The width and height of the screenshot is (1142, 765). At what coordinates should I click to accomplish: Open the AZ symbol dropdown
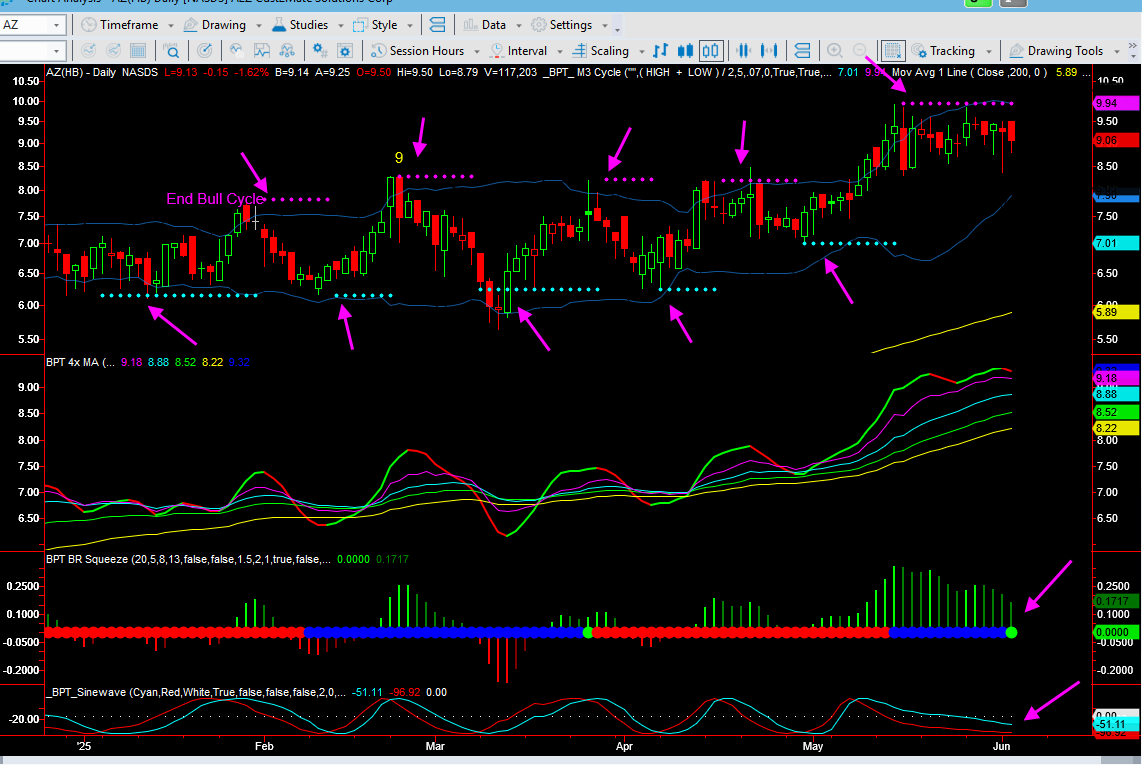point(57,25)
